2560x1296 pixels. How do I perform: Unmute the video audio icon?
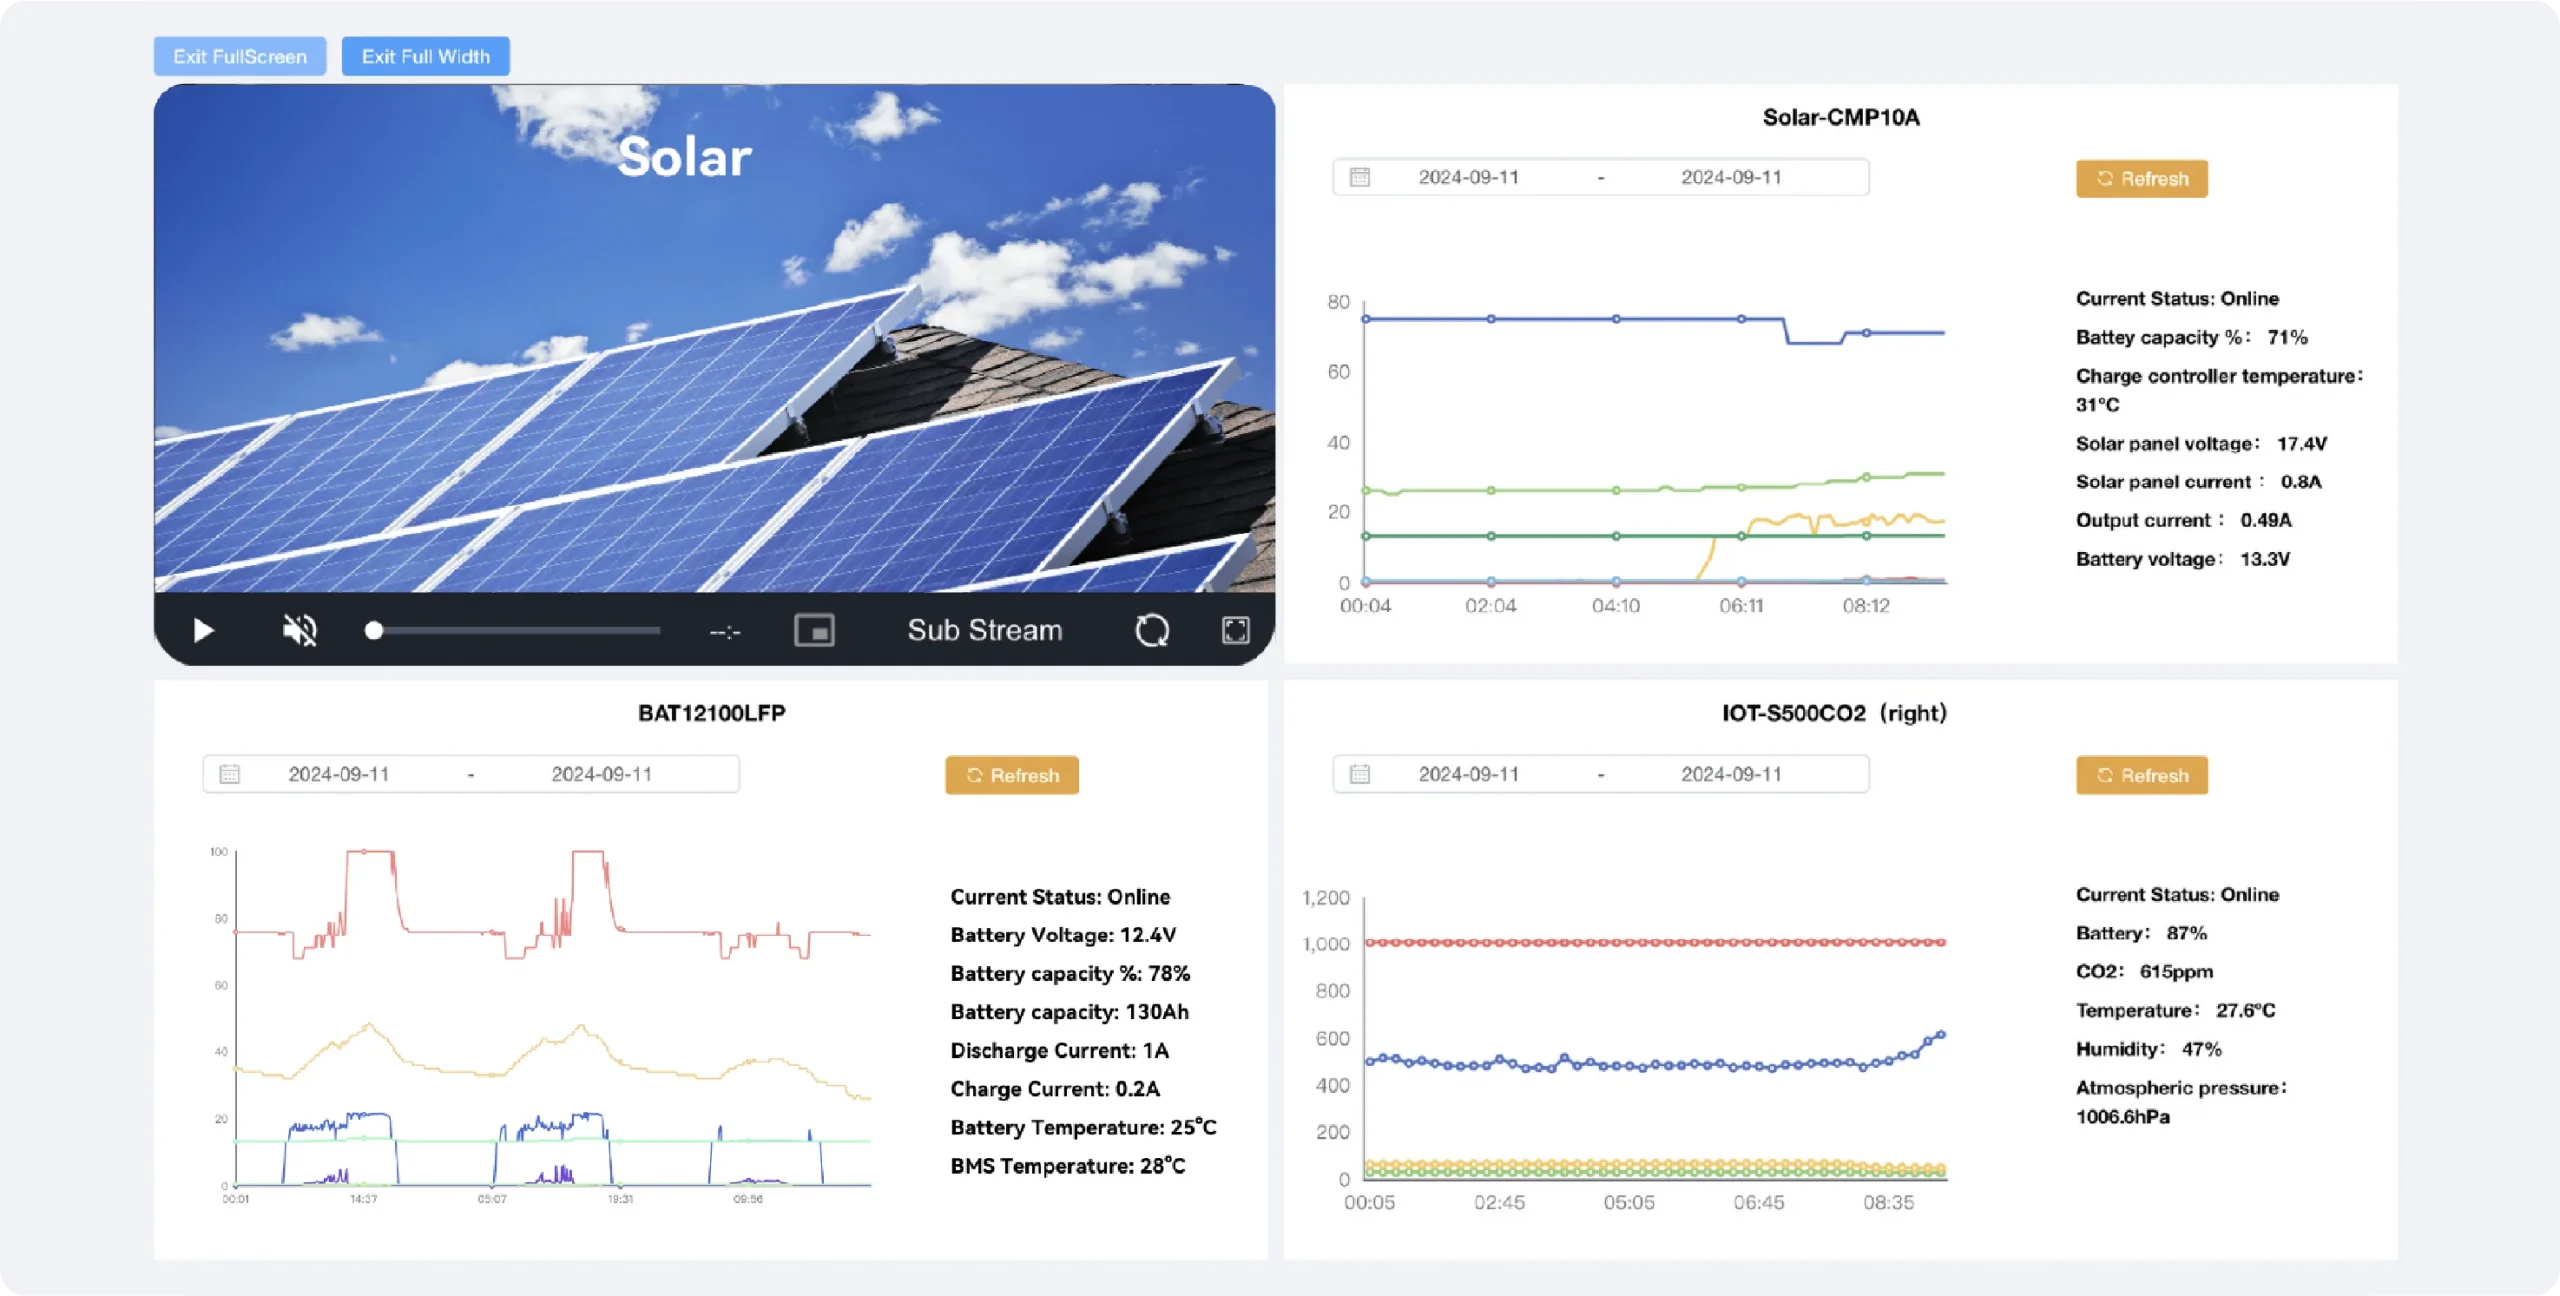pyautogui.click(x=299, y=630)
